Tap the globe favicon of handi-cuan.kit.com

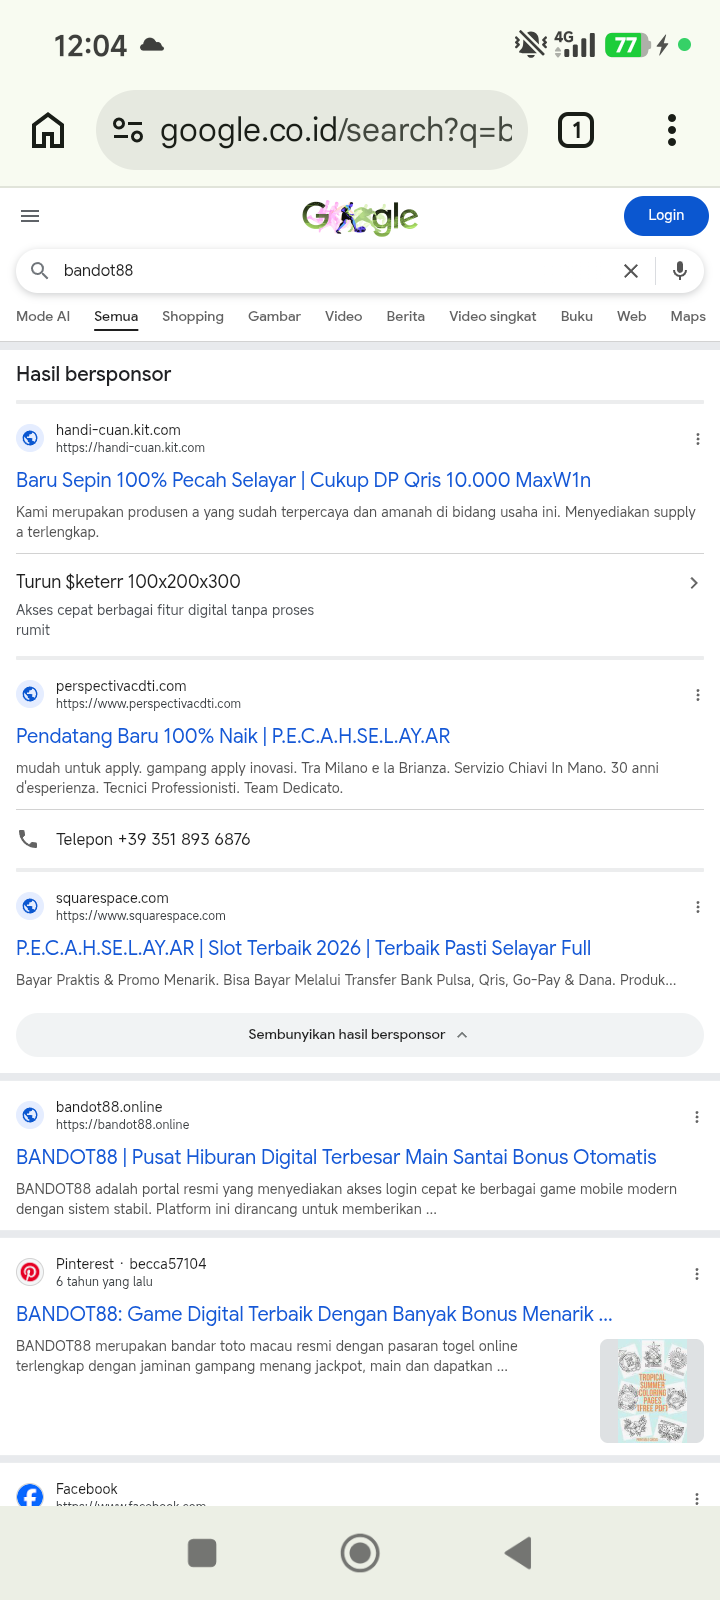click(x=30, y=438)
